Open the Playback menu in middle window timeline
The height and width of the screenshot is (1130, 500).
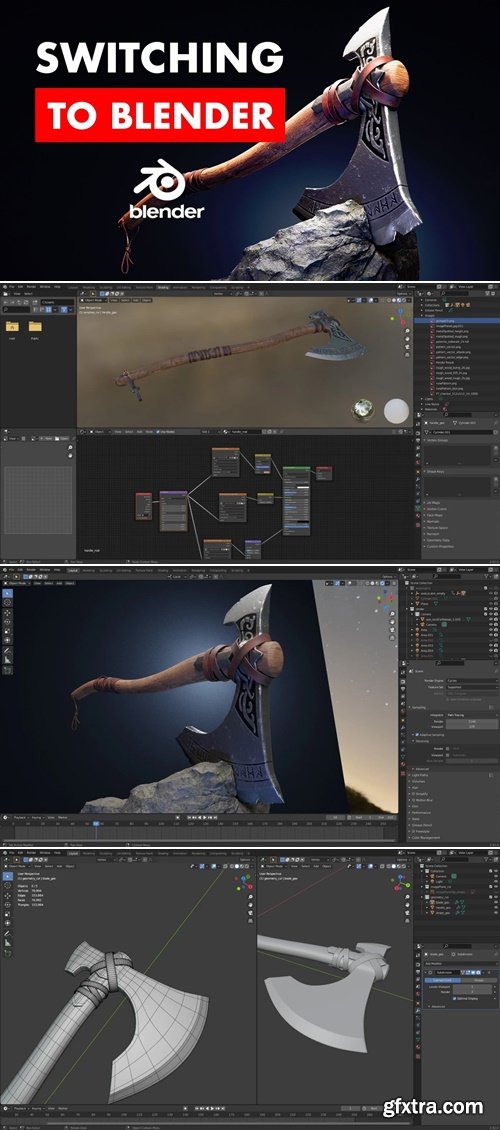[x=21, y=818]
